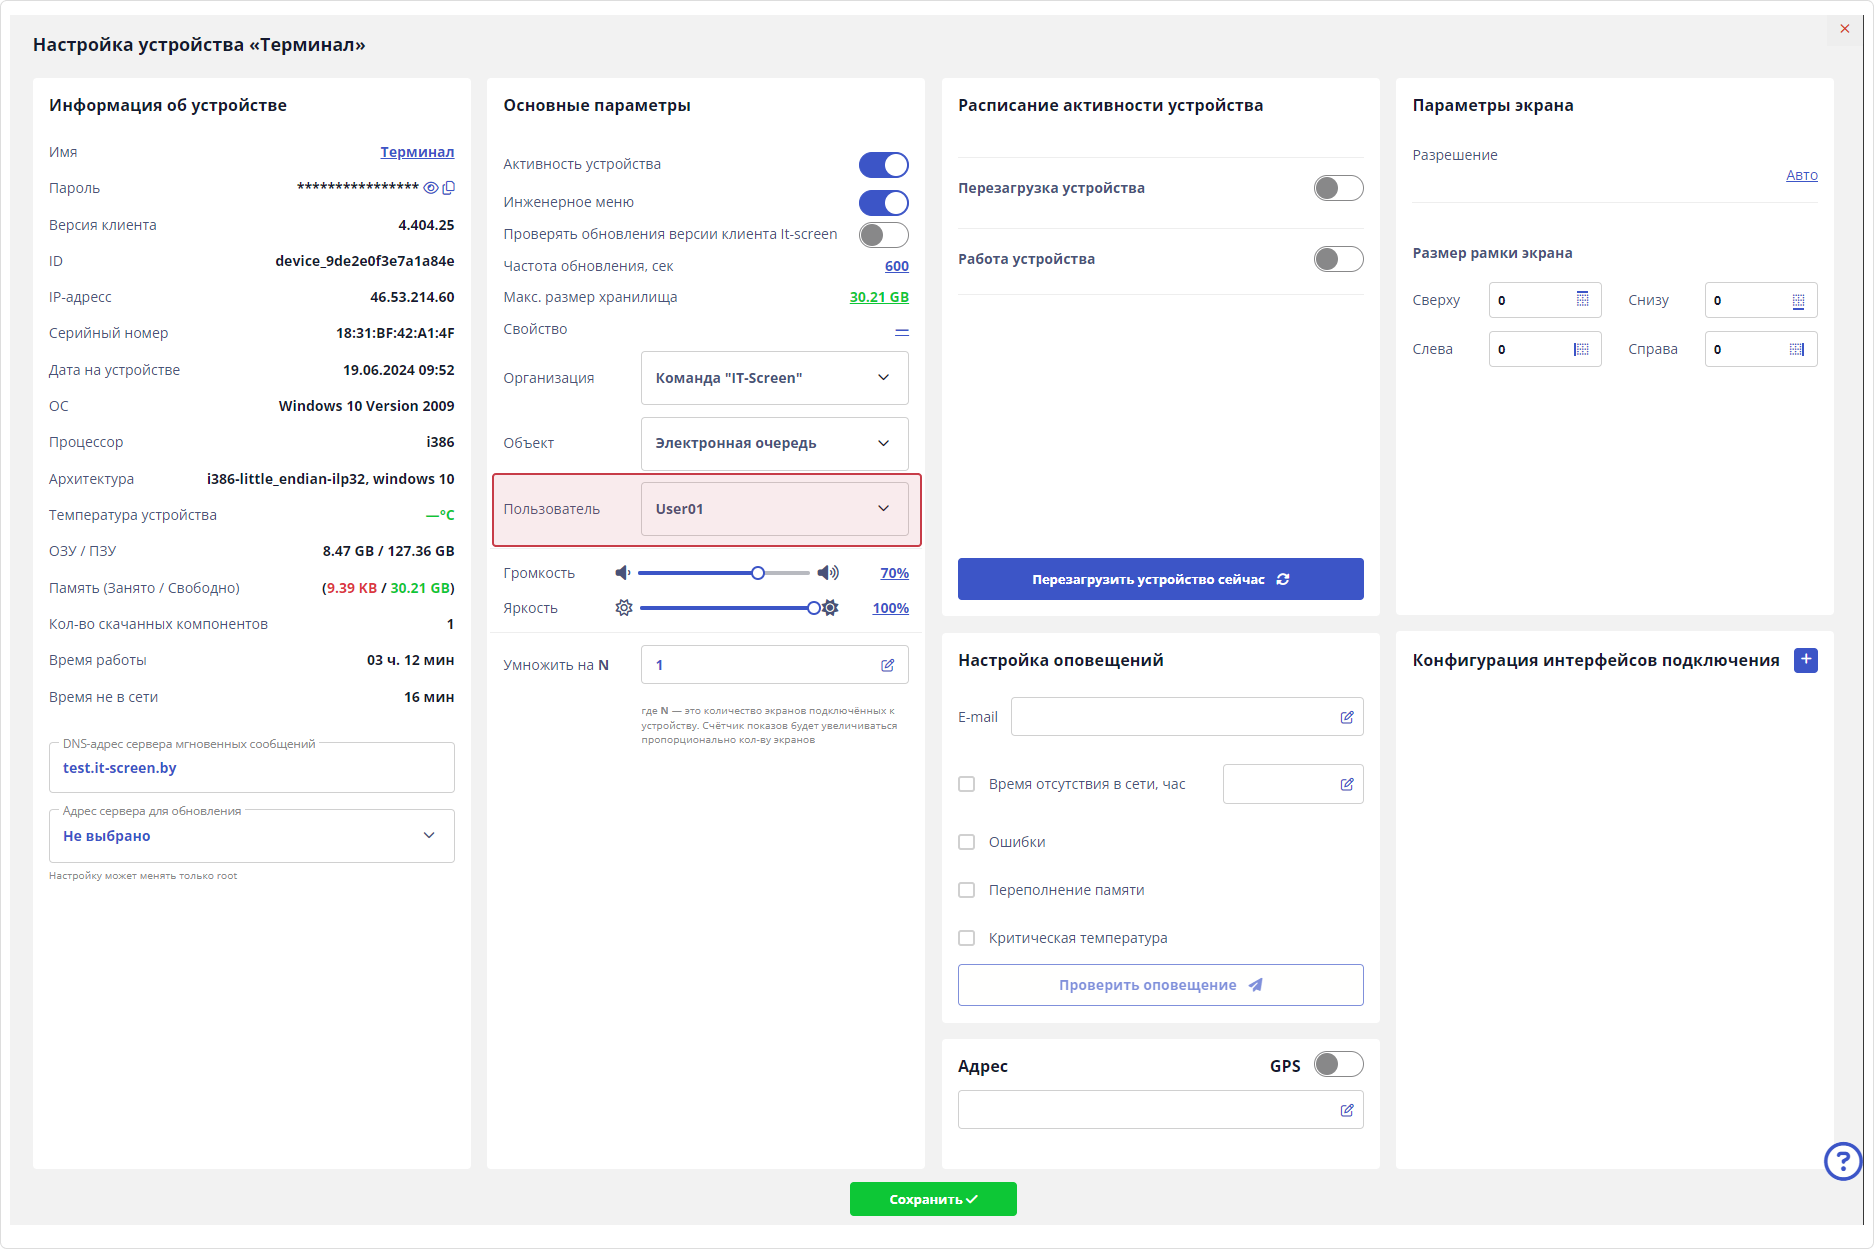Image resolution: width=1874 pixels, height=1249 pixels.
Task: Check the Время отсутствия в сети checkbox
Action: coord(967,784)
